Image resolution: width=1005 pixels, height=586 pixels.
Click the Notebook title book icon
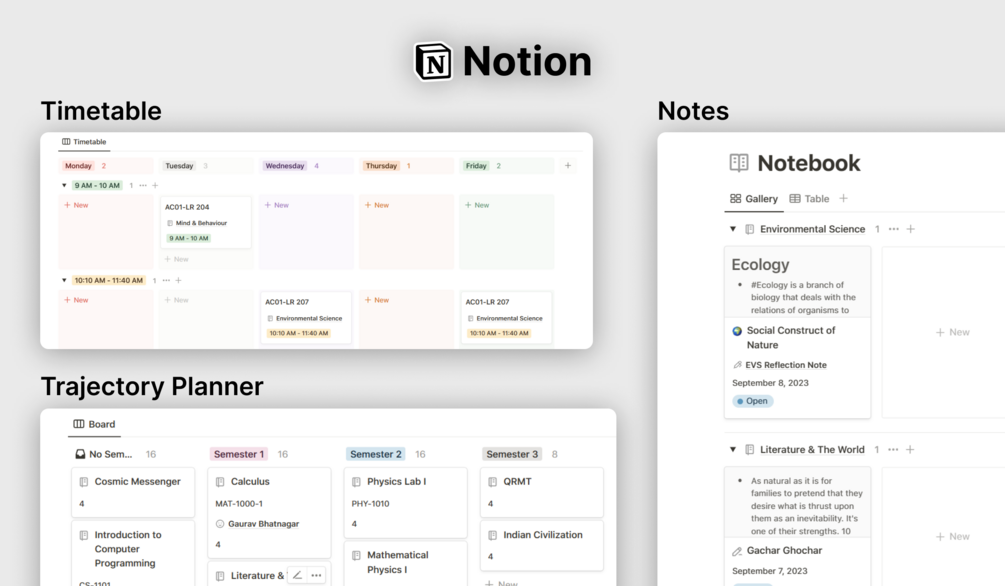click(x=739, y=163)
